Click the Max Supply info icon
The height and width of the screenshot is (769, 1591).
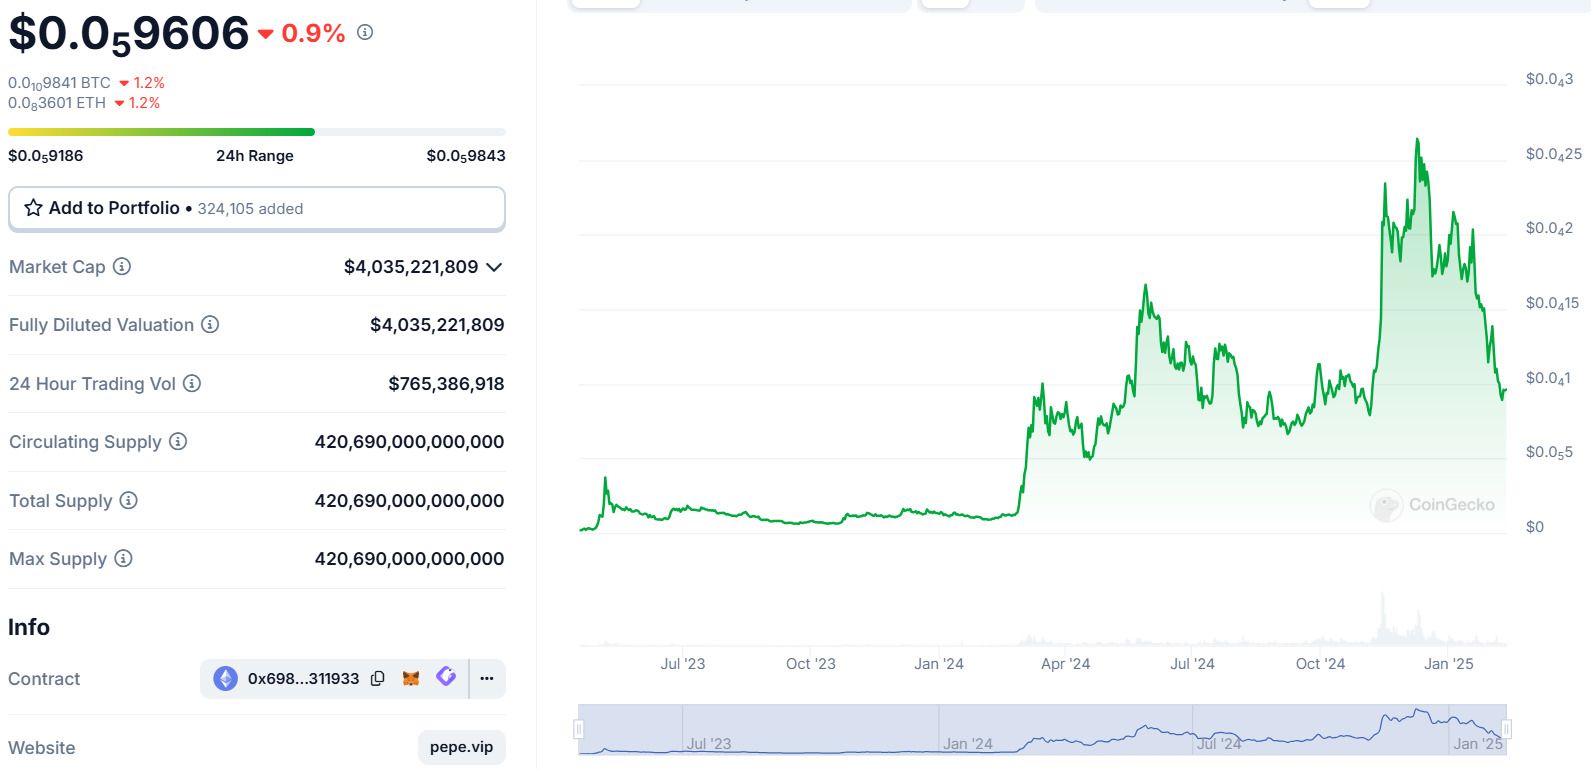pos(123,558)
